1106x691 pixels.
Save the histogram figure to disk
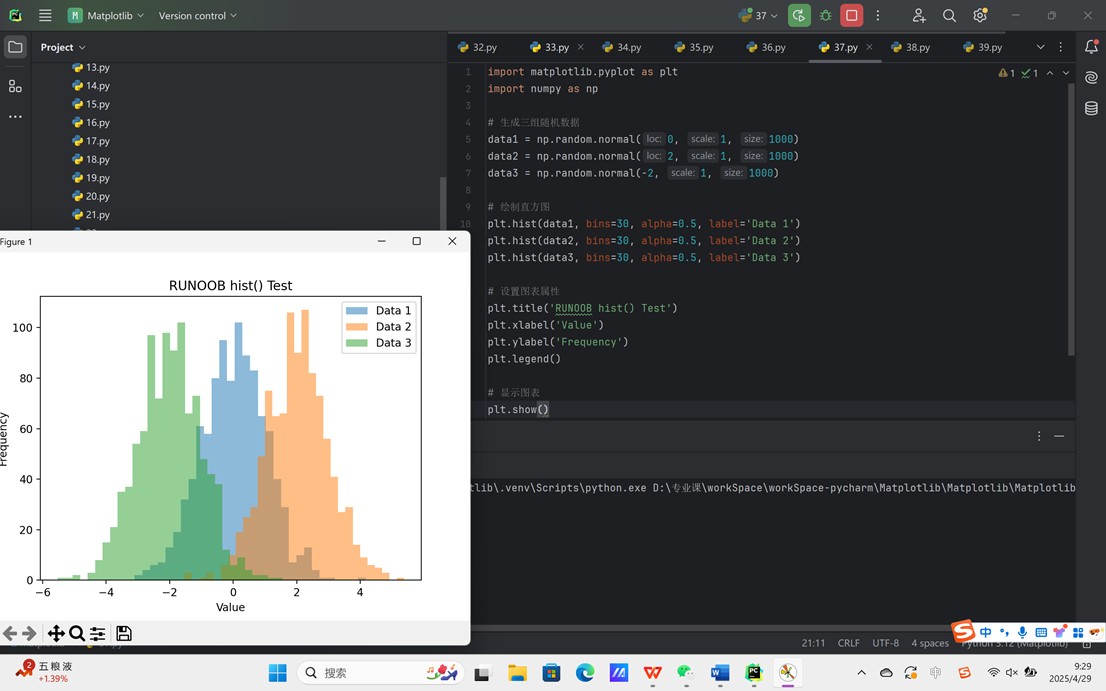[123, 632]
